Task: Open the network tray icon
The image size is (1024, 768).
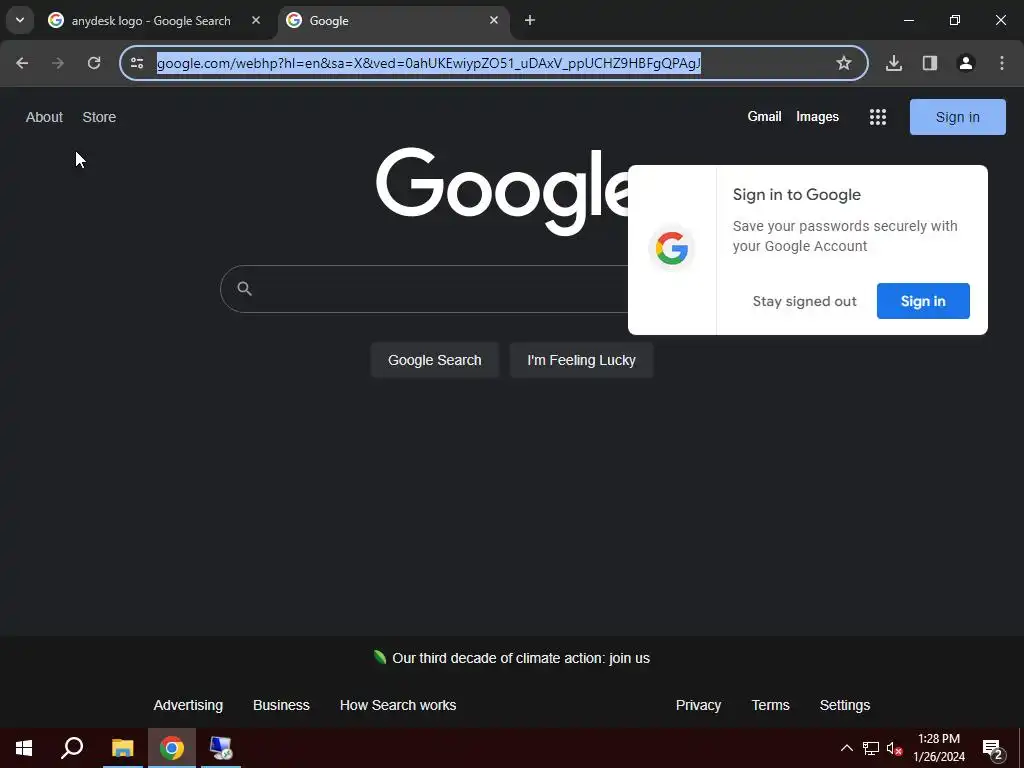Action: (x=871, y=748)
